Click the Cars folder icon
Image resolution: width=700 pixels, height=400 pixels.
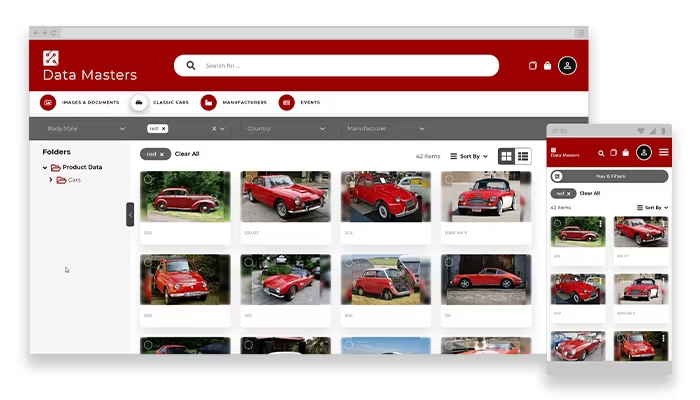(61, 180)
